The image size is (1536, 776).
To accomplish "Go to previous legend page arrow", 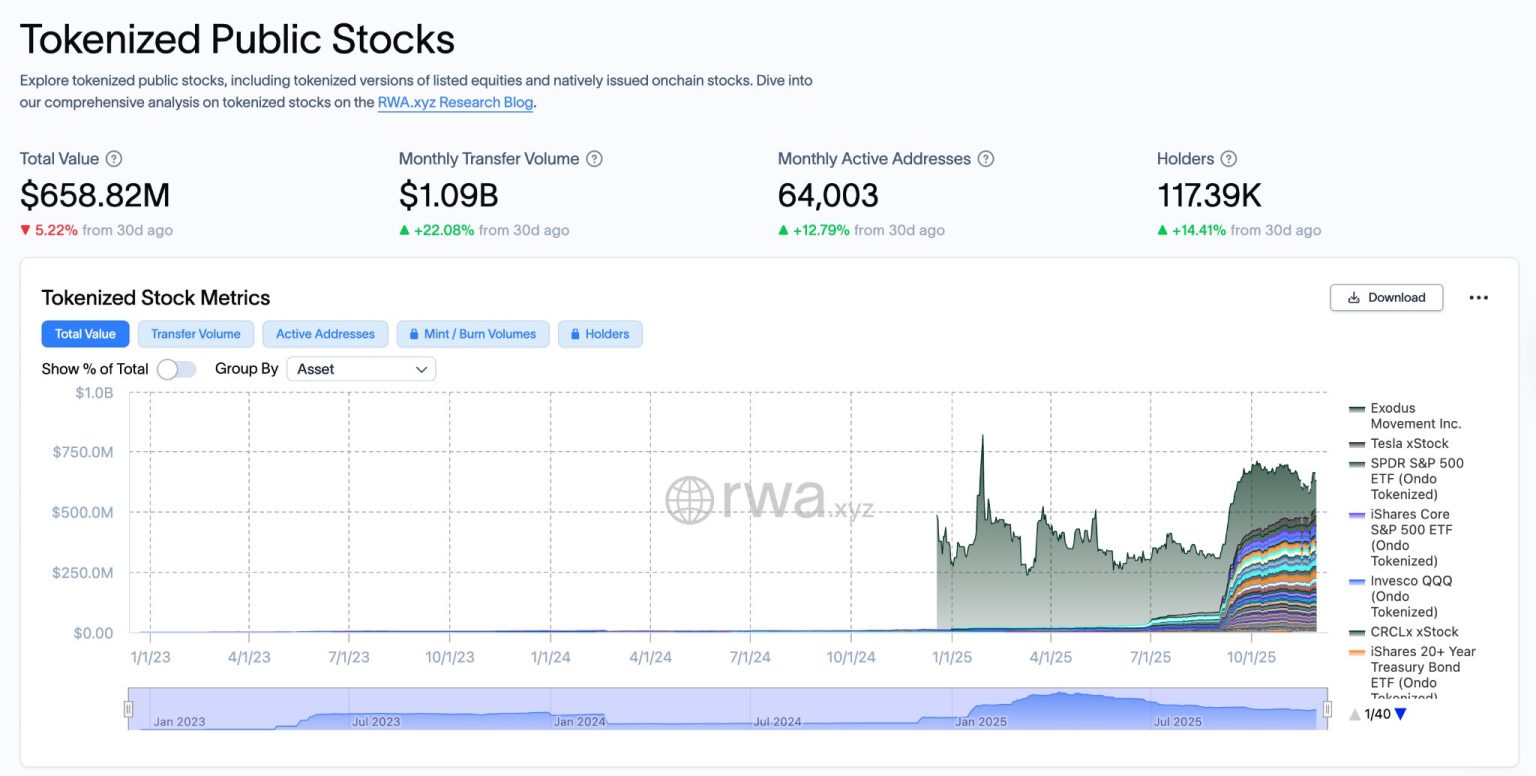I will tap(1354, 714).
